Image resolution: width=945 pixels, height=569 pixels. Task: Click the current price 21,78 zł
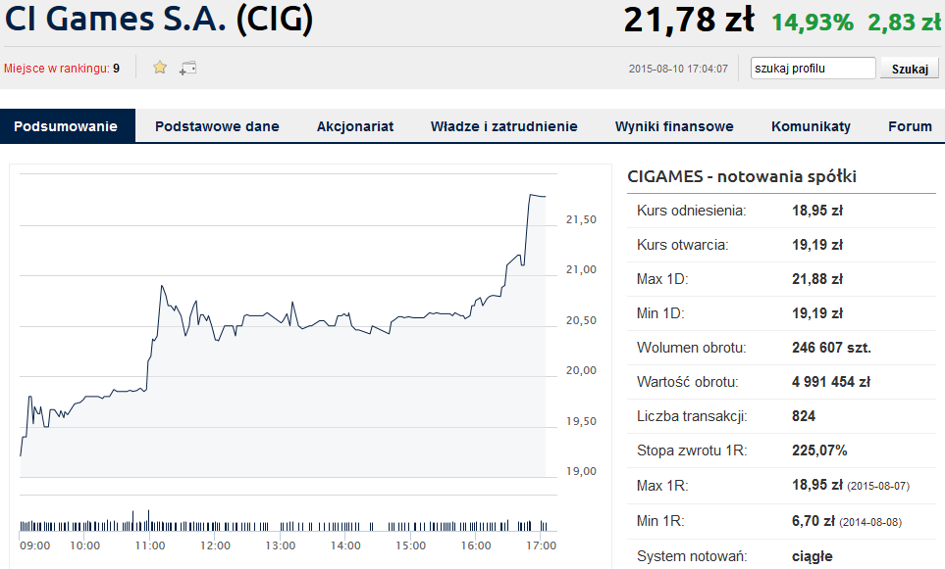(x=689, y=19)
